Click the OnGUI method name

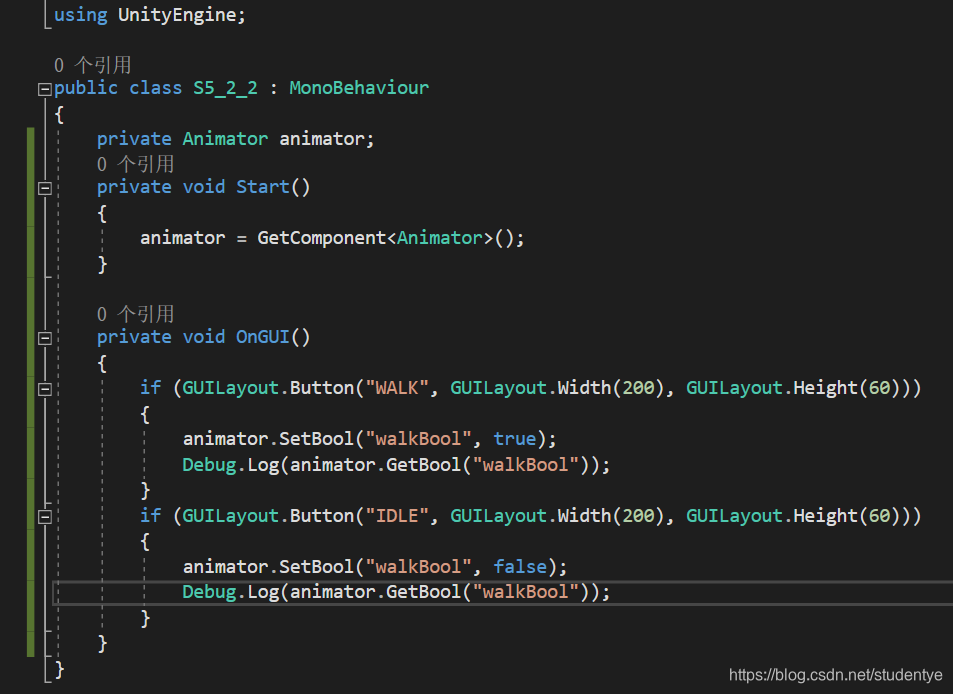pyautogui.click(x=263, y=337)
